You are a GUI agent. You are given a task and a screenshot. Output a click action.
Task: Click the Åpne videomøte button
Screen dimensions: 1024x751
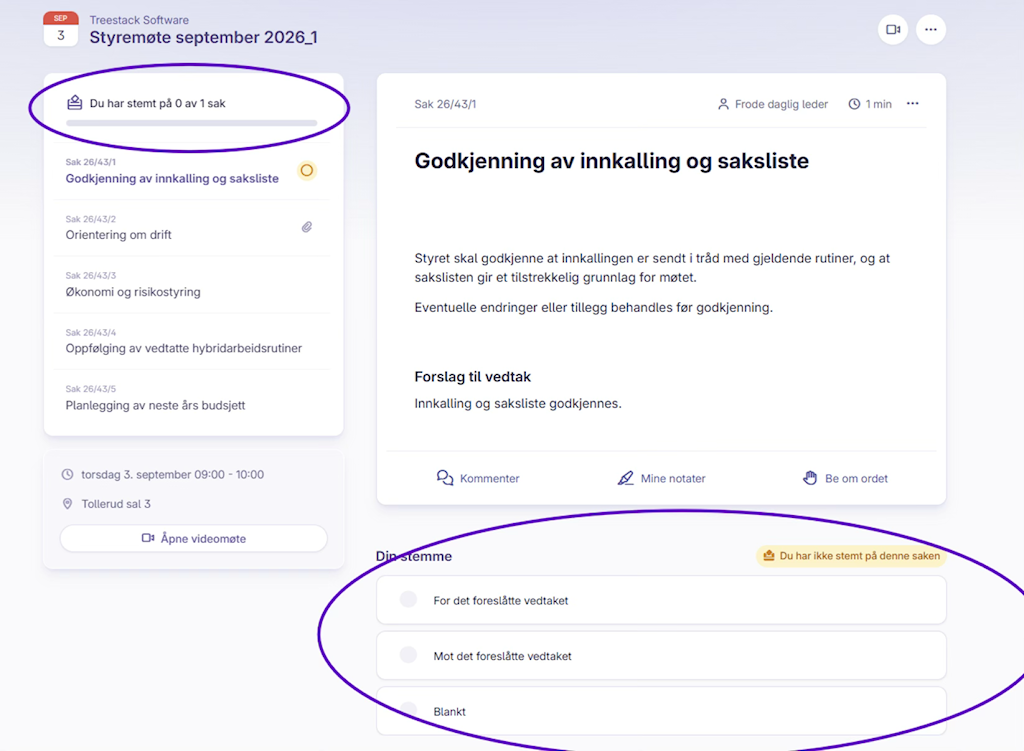(x=193, y=539)
